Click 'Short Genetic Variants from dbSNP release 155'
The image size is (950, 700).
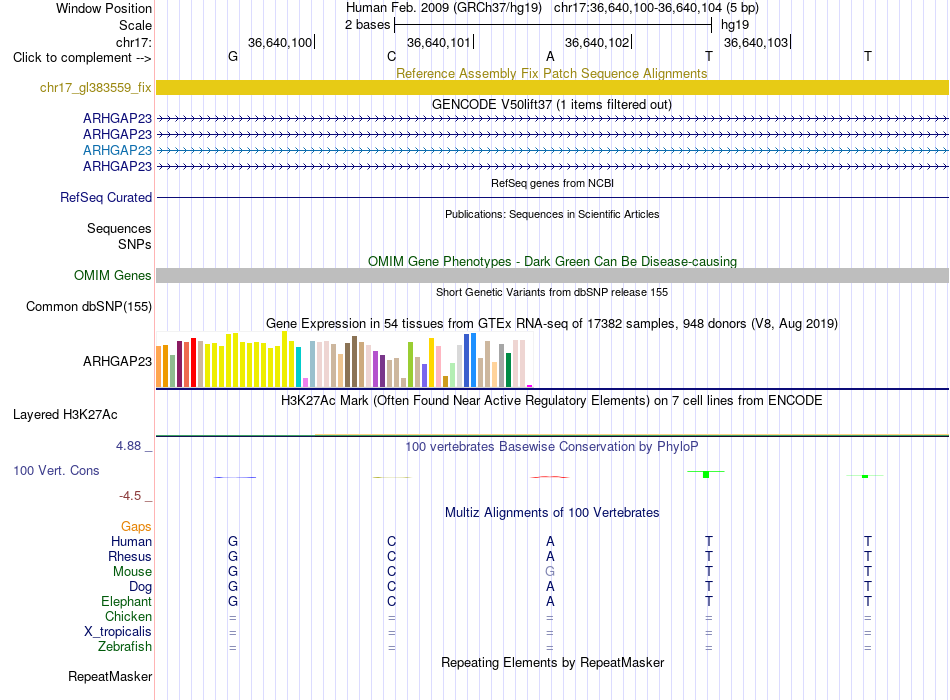tap(552, 293)
